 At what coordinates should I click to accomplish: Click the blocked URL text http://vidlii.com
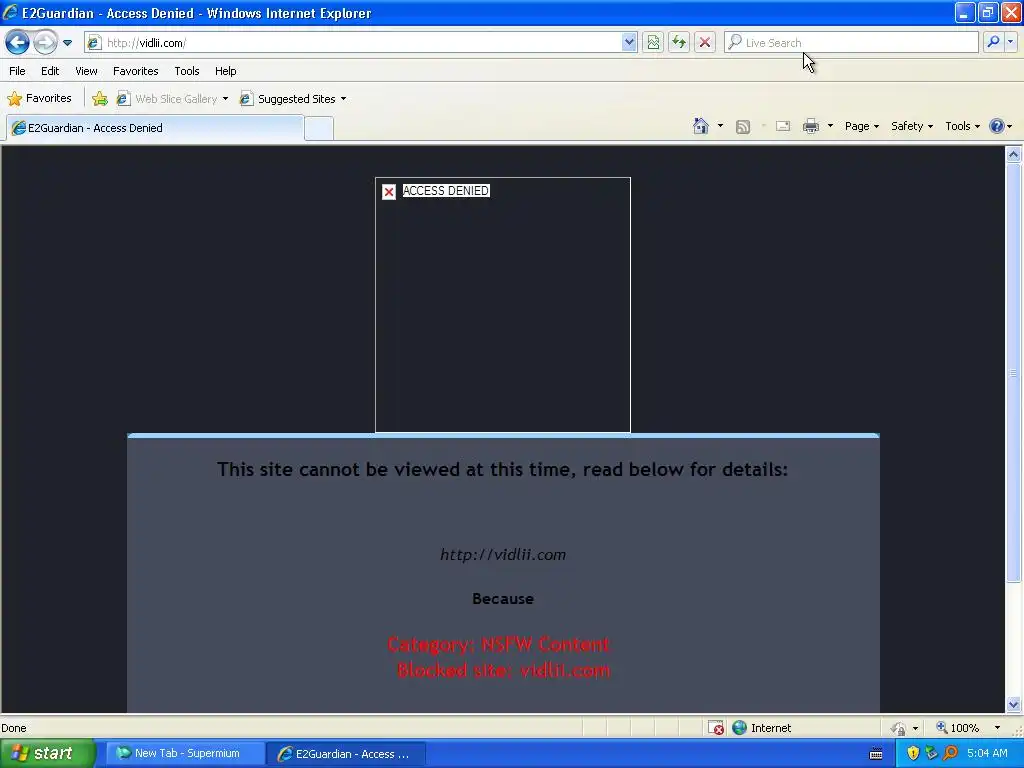coord(503,554)
